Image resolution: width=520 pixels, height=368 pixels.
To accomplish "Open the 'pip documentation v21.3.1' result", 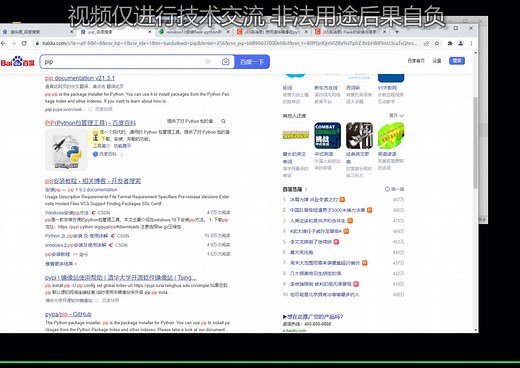I will 80,78.
